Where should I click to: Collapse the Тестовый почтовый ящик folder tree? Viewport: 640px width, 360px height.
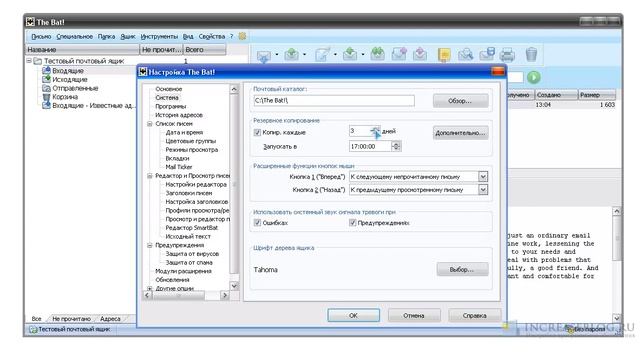(x=29, y=61)
